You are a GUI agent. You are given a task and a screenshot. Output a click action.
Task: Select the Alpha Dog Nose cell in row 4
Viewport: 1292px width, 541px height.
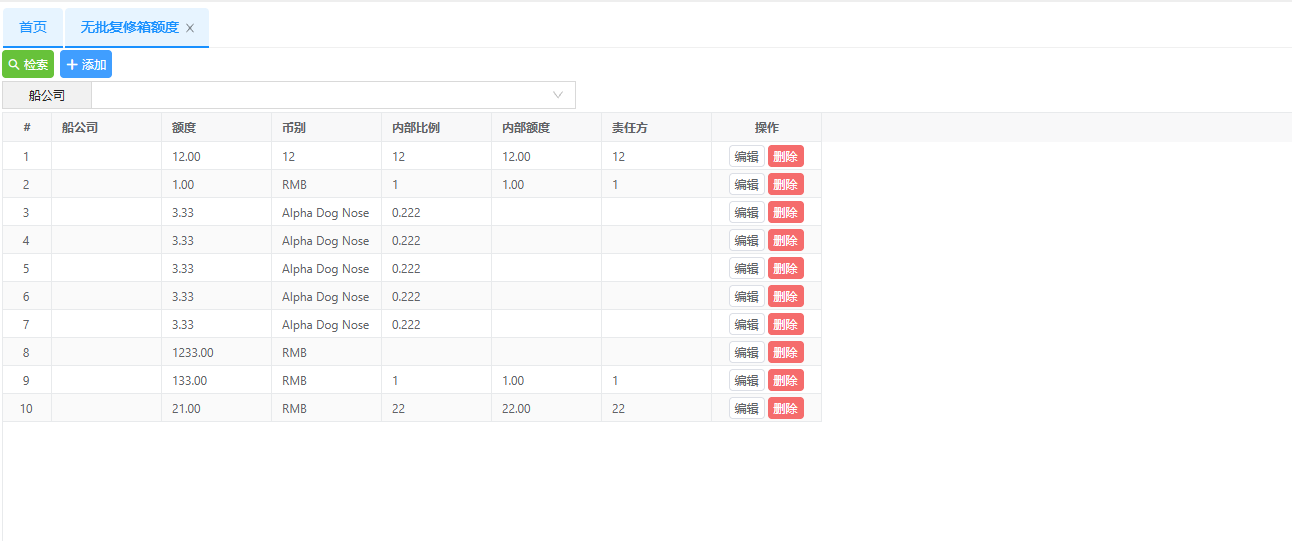325,241
